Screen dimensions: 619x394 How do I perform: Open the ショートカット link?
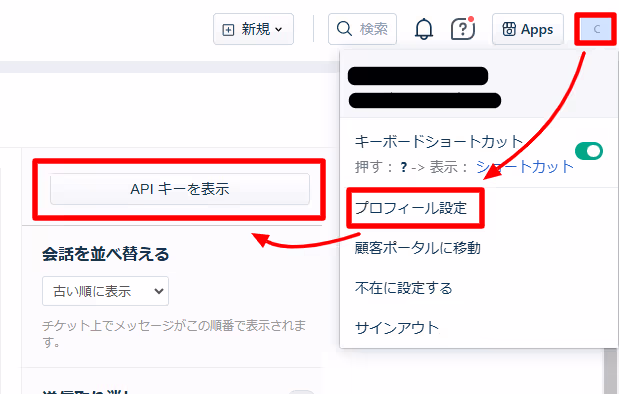(525, 167)
